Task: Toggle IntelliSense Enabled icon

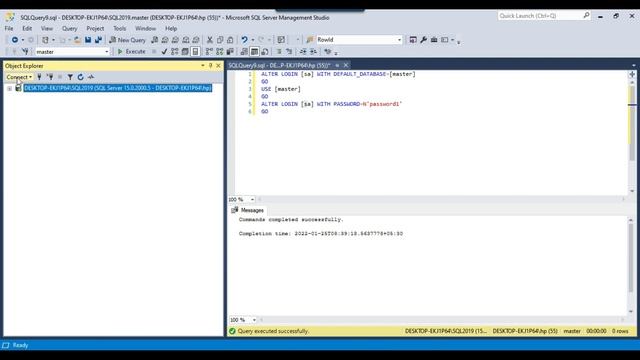Action: tap(196, 51)
